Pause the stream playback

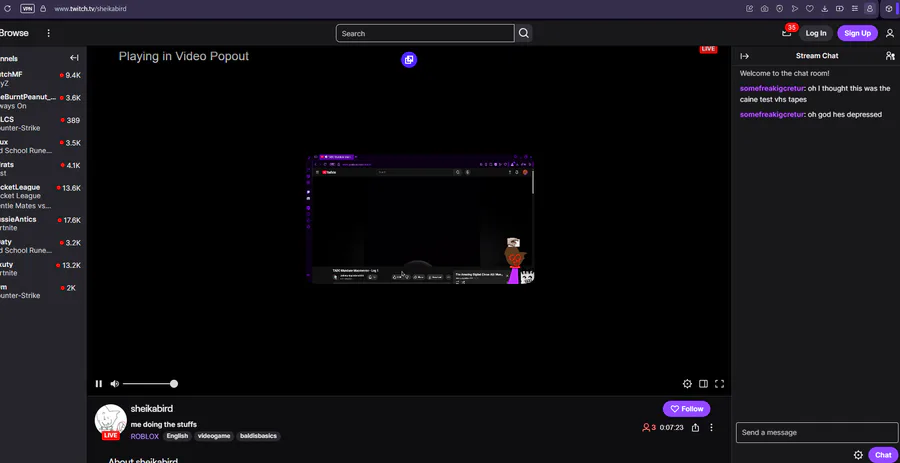(99, 384)
